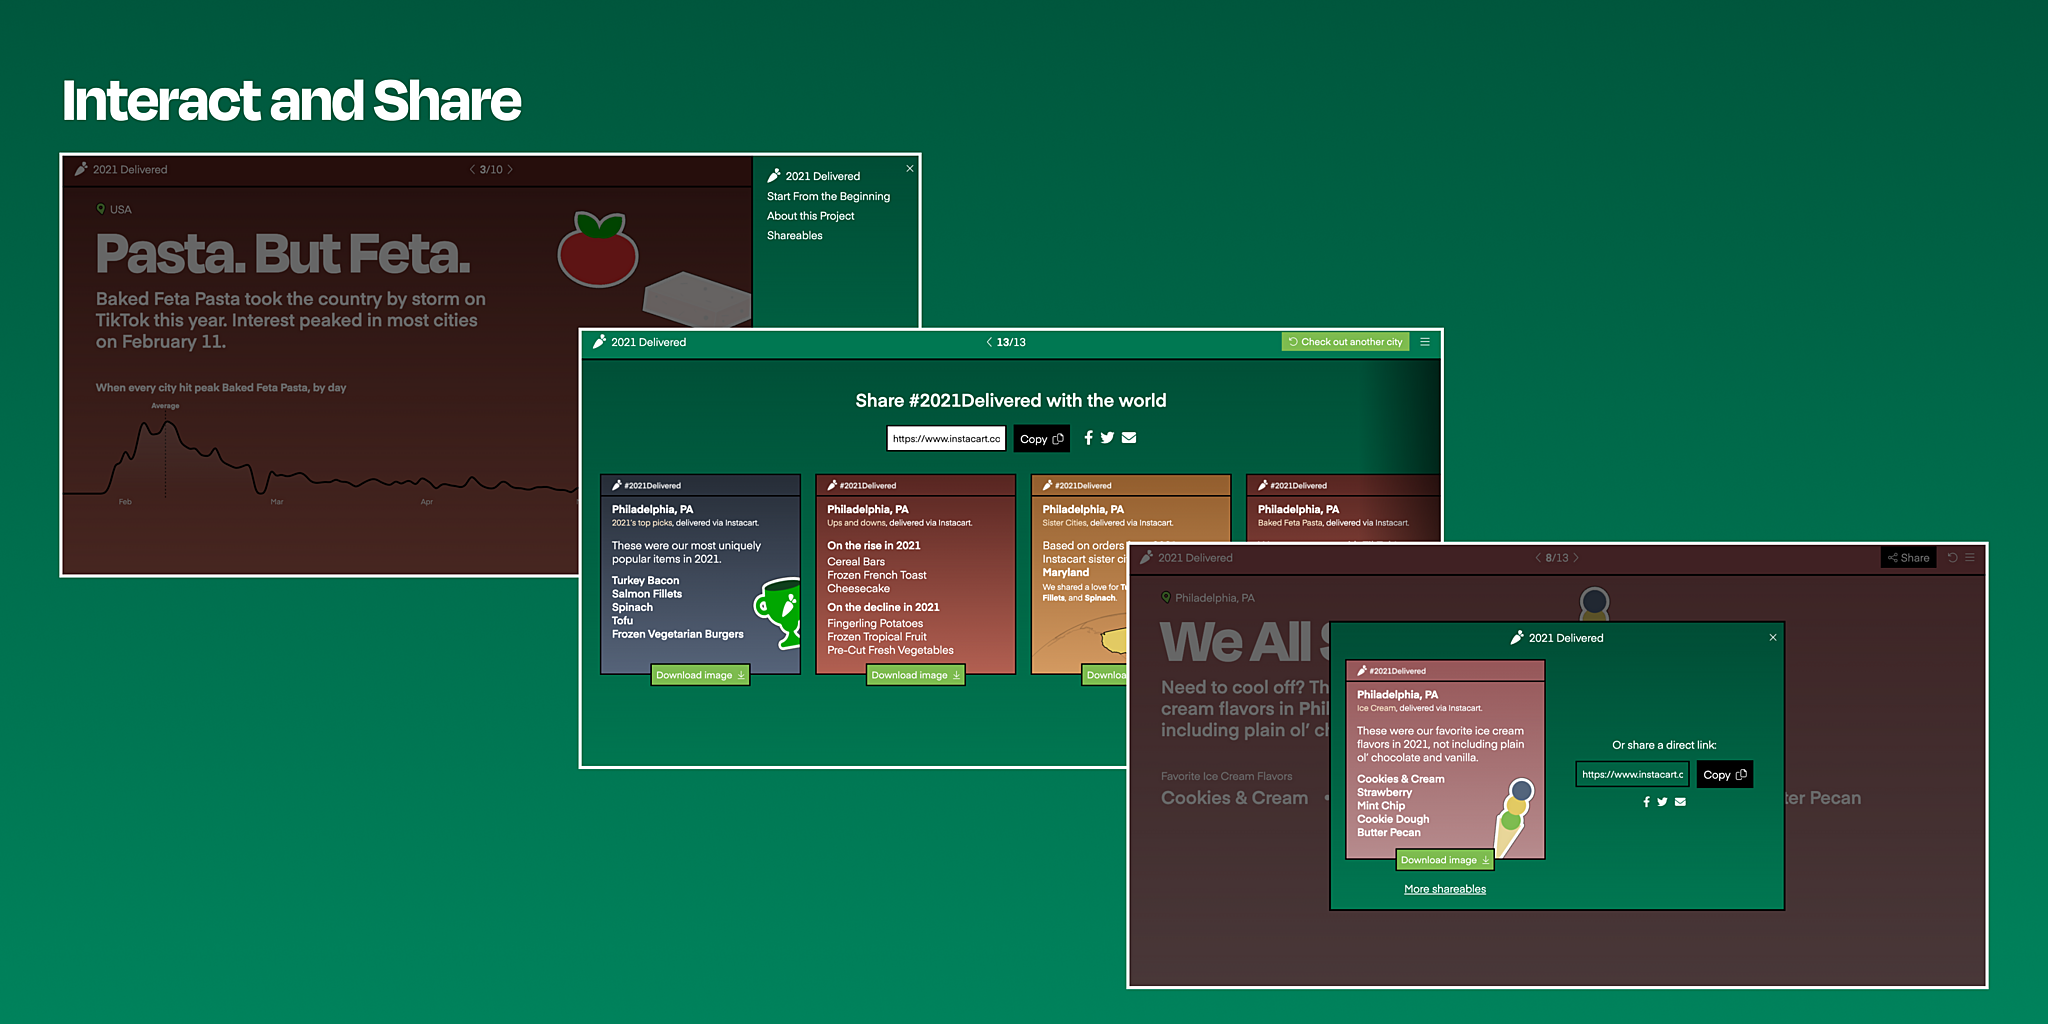Click the 'Share #2021Delivered with the world' heading
Image resolution: width=2048 pixels, height=1024 pixels.
pyautogui.click(x=1010, y=400)
